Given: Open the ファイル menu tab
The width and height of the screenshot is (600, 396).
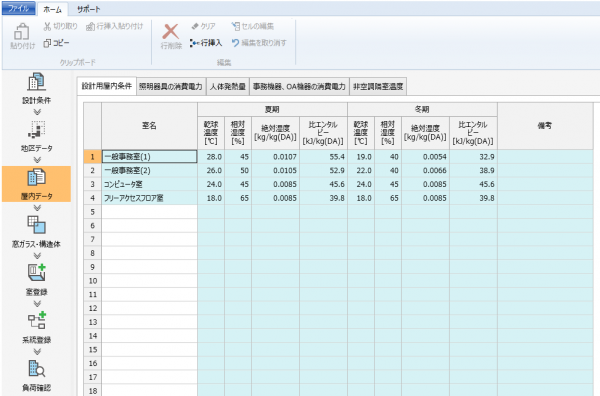Looking at the screenshot, I should click(x=18, y=8).
